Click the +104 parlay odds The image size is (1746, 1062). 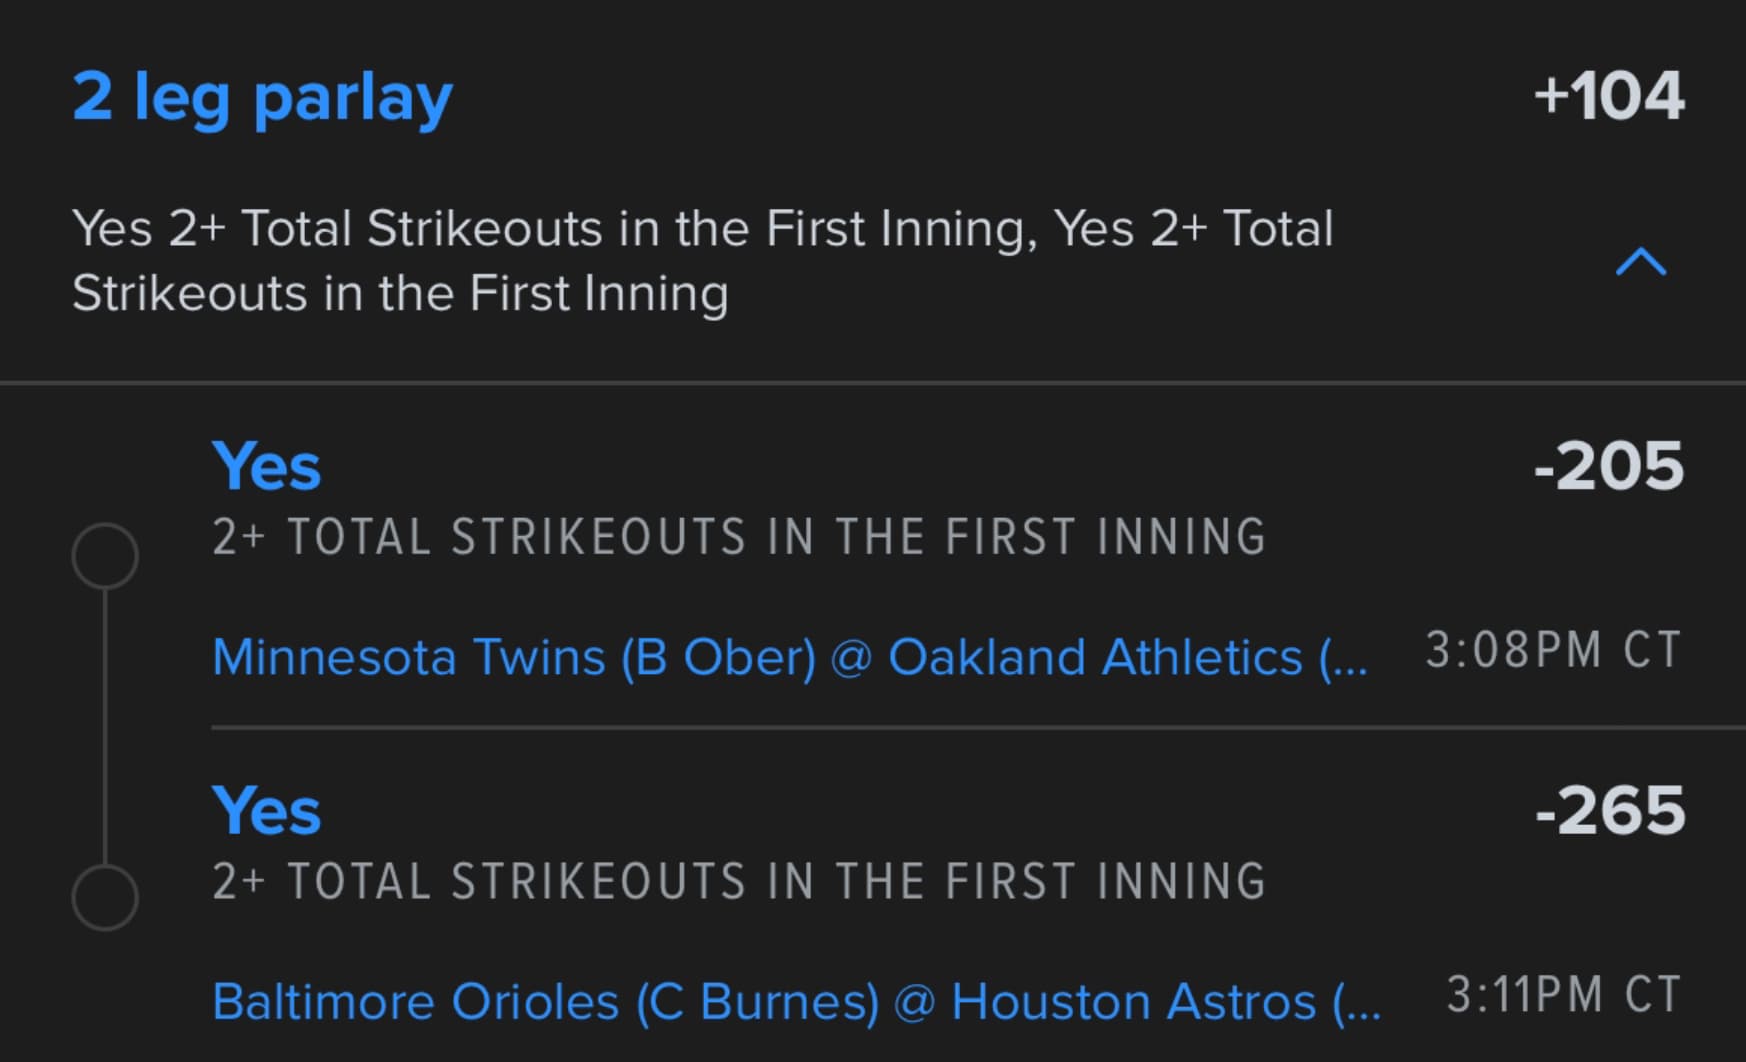(1609, 97)
